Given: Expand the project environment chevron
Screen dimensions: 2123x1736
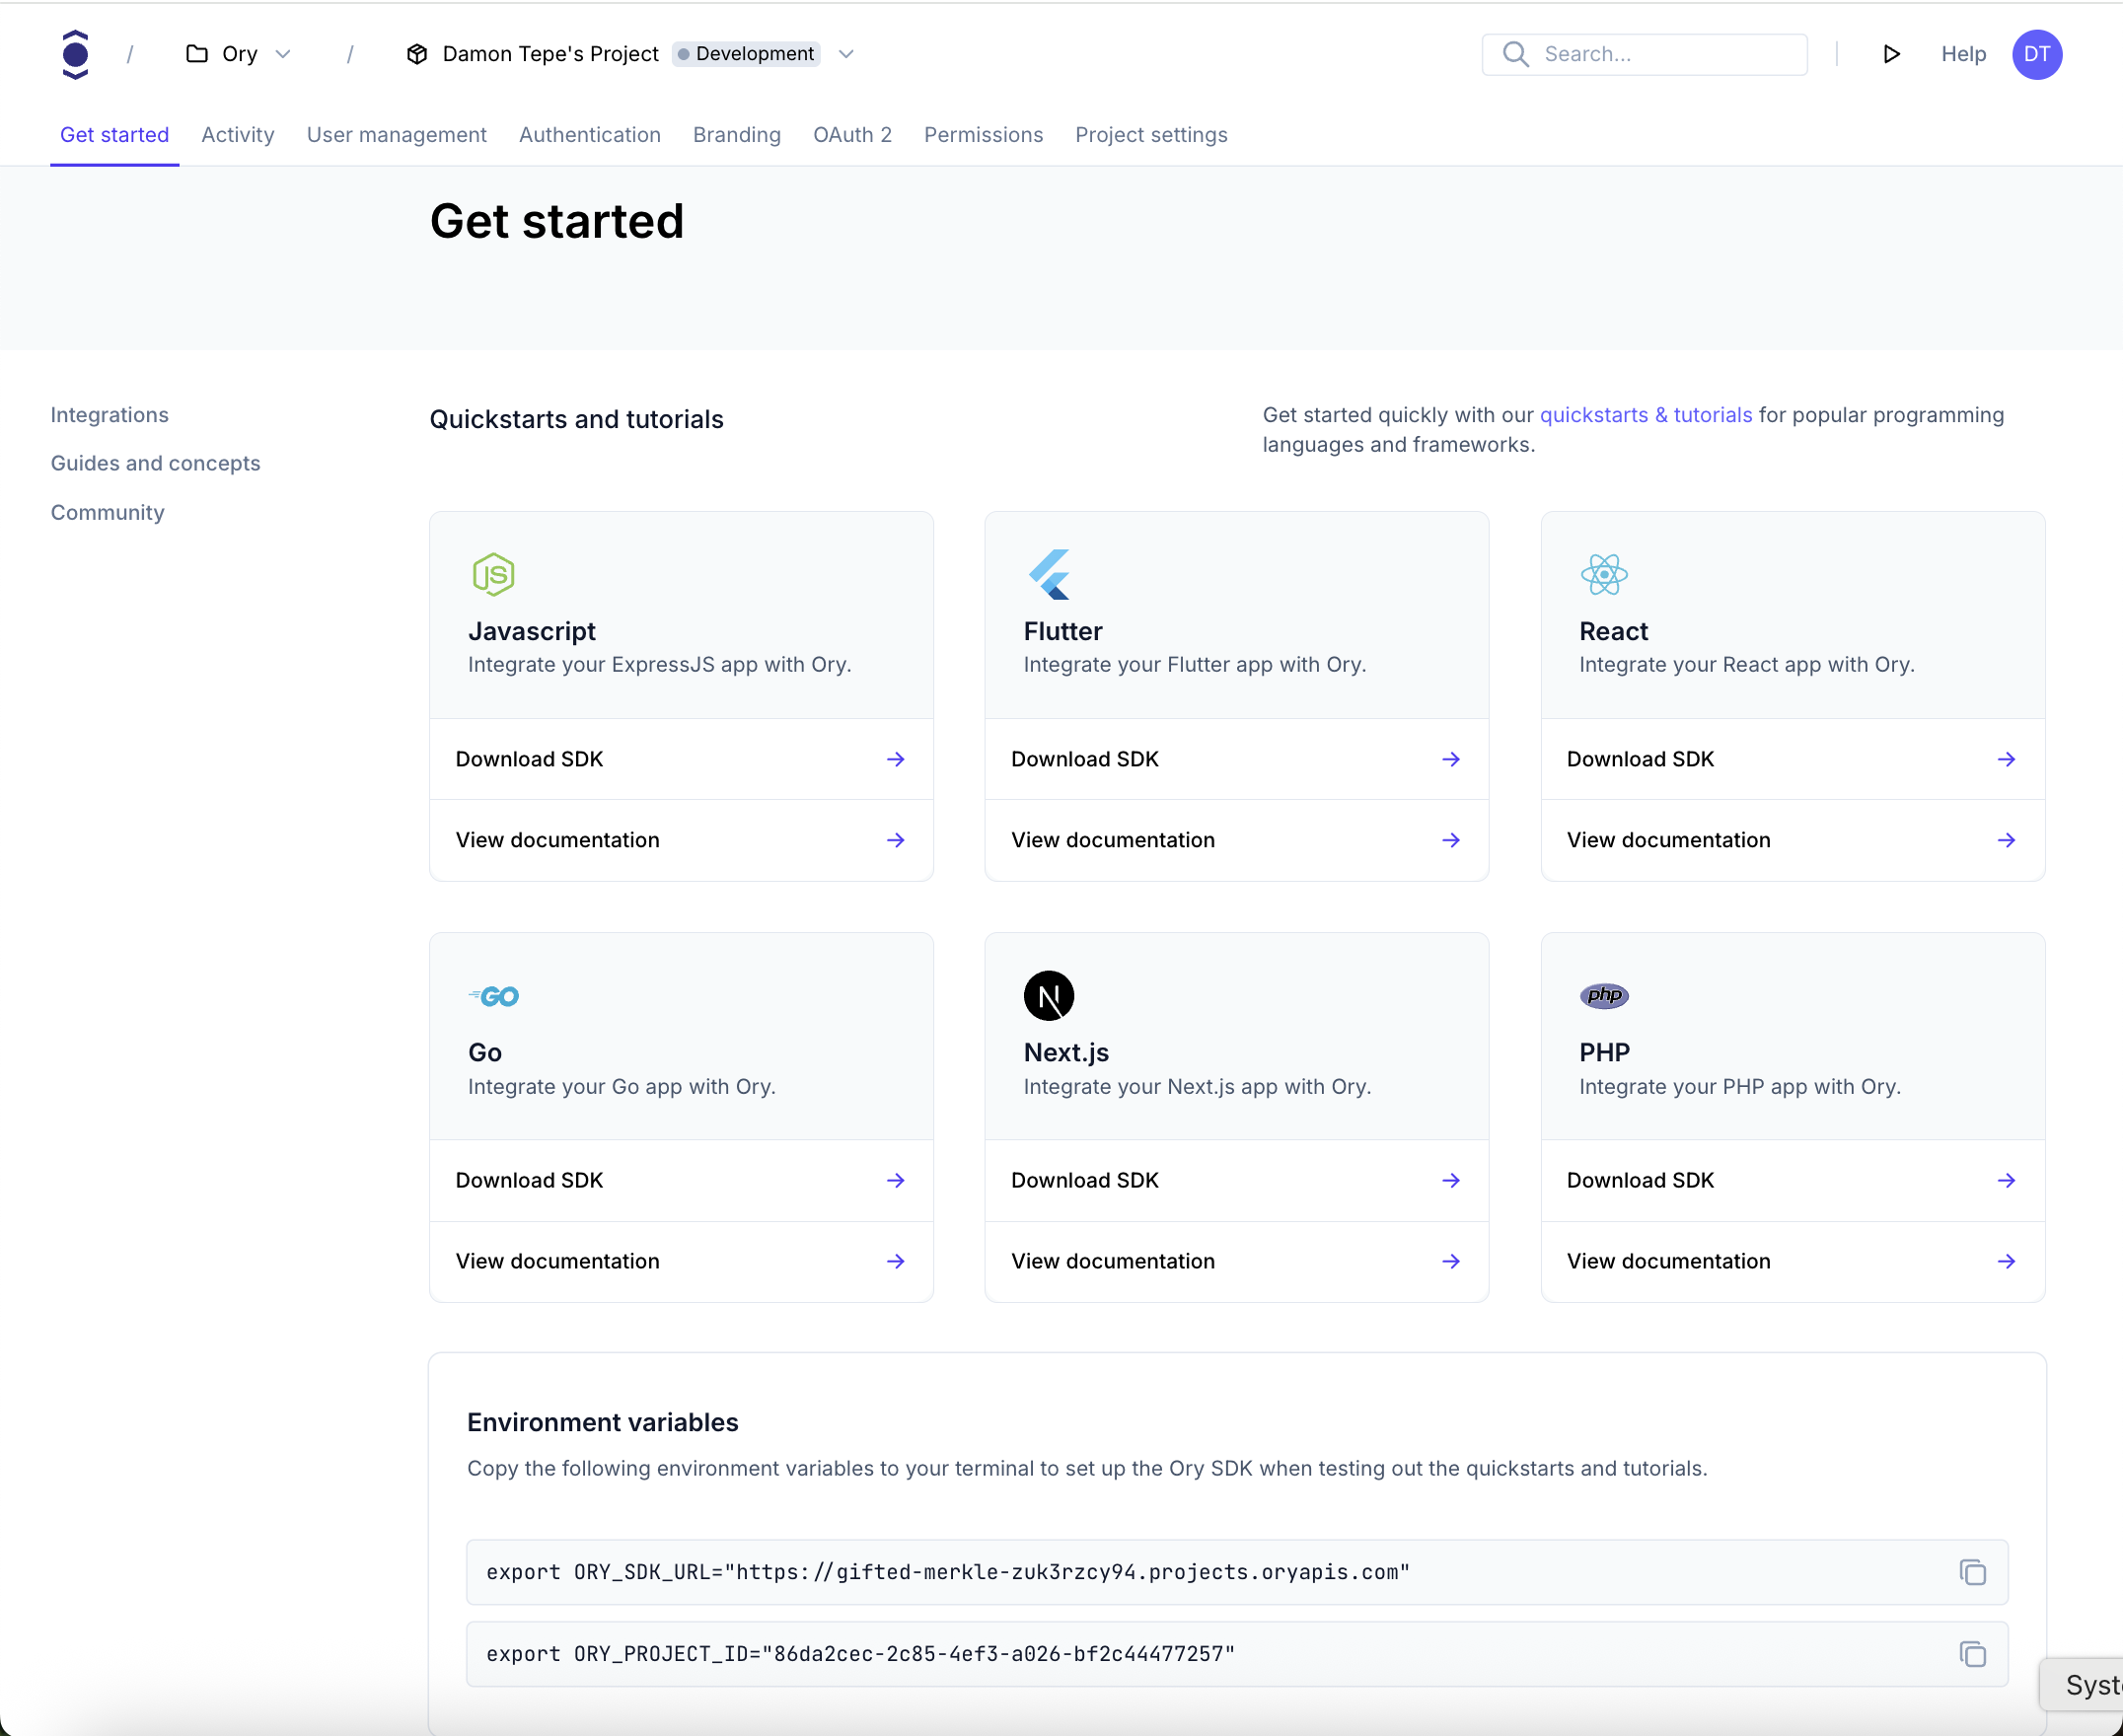Looking at the screenshot, I should pos(846,54).
